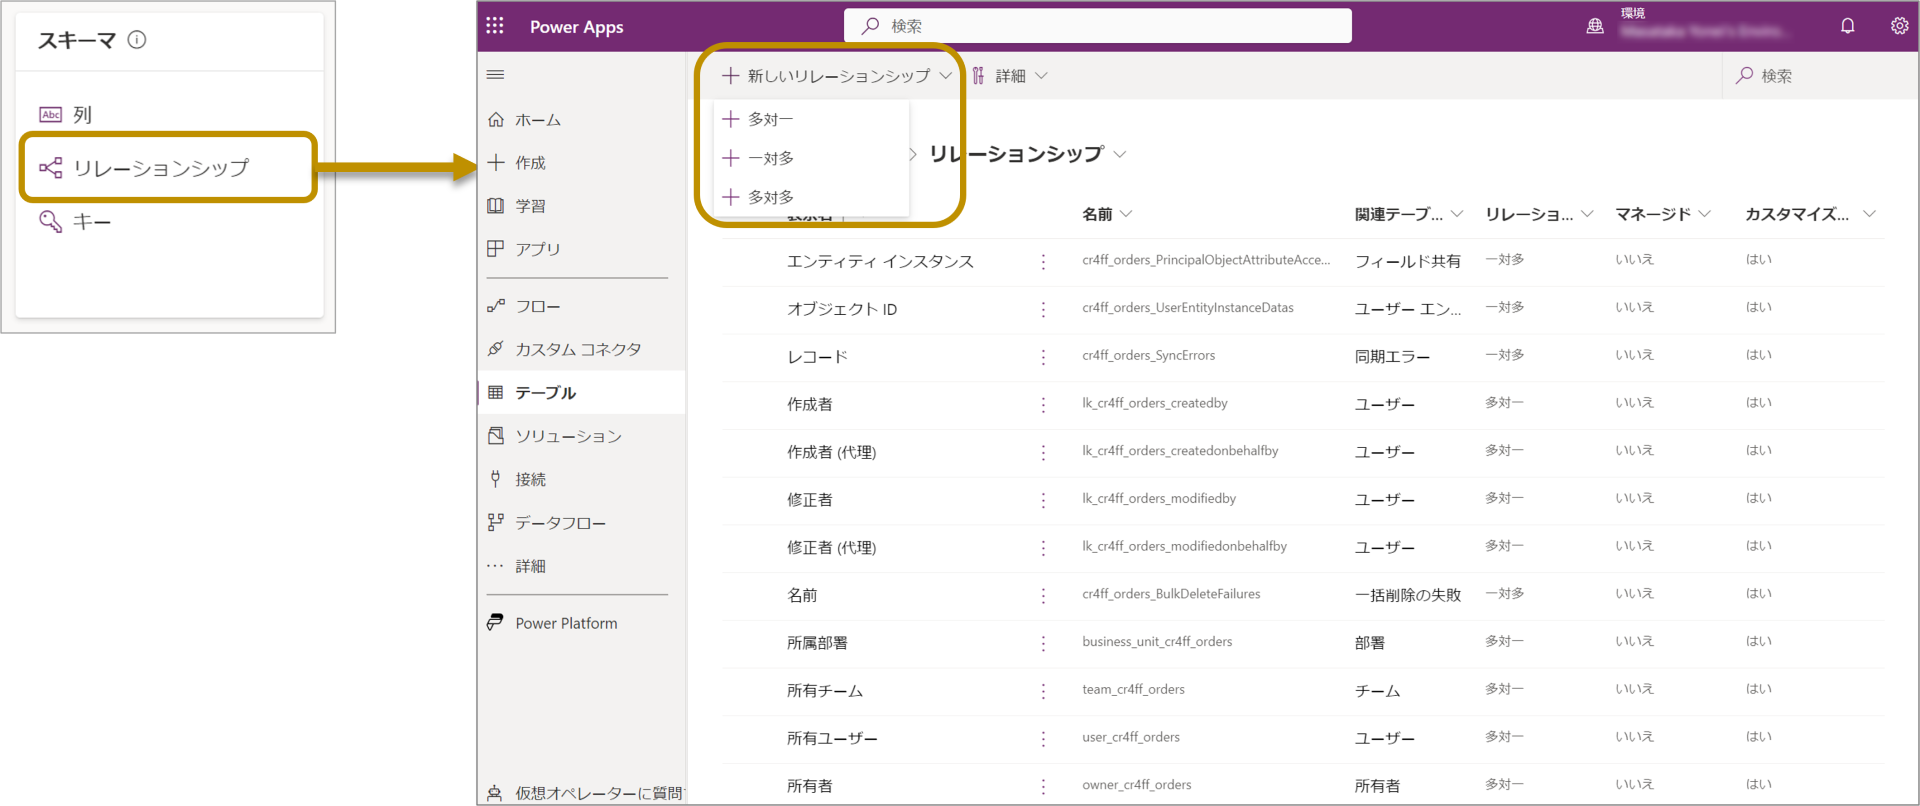This screenshot has width=1920, height=806.
Task: Click the フィールド共有 related table cell
Action: pyautogui.click(x=1407, y=262)
